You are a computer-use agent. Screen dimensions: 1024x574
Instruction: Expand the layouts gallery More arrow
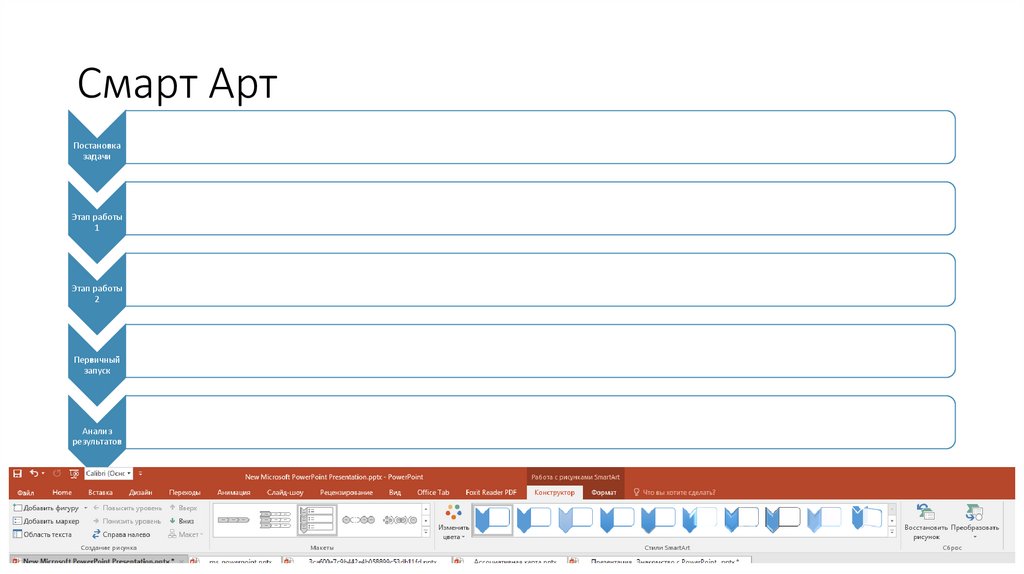(x=426, y=533)
